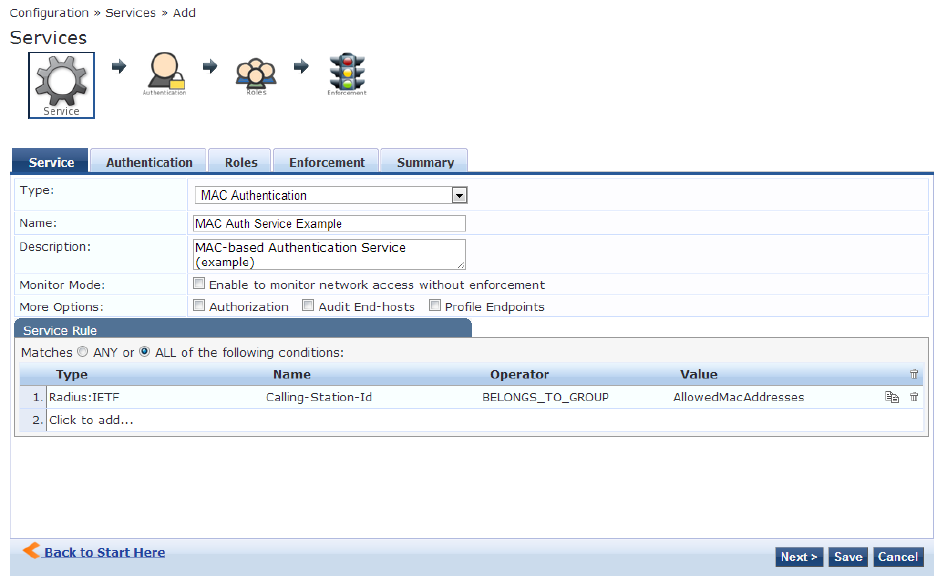Click the Service gear wizard icon
This screenshot has height=579, width=937.
point(61,80)
